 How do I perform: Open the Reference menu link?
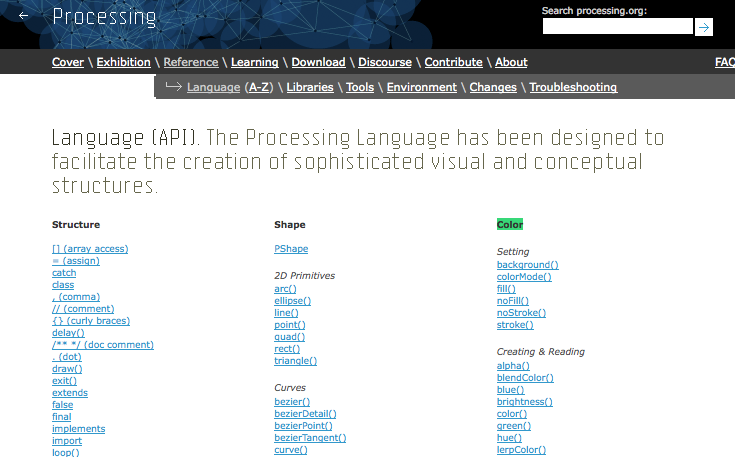click(191, 62)
